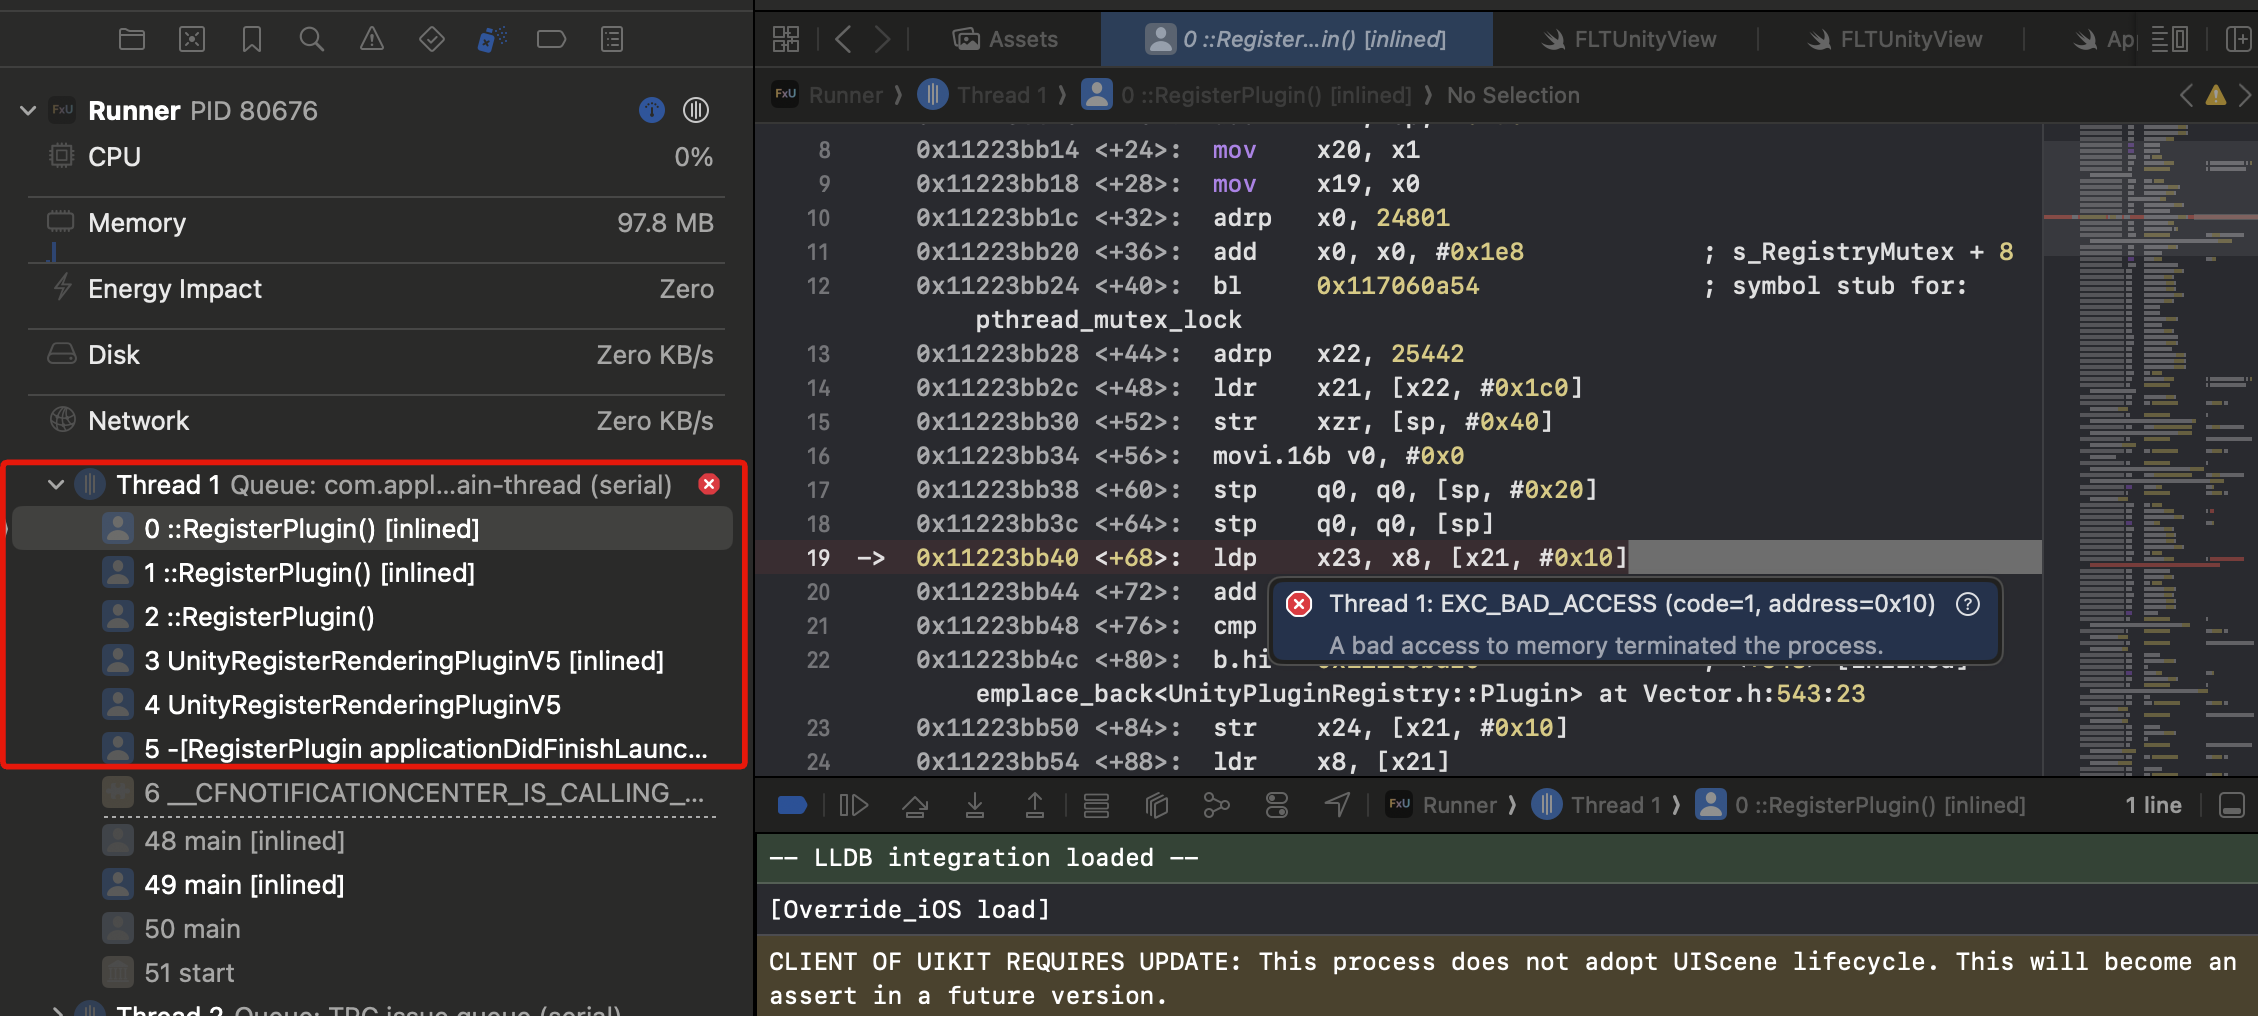Jump to the previous issue
The image size is (2258, 1016).
click(2187, 95)
